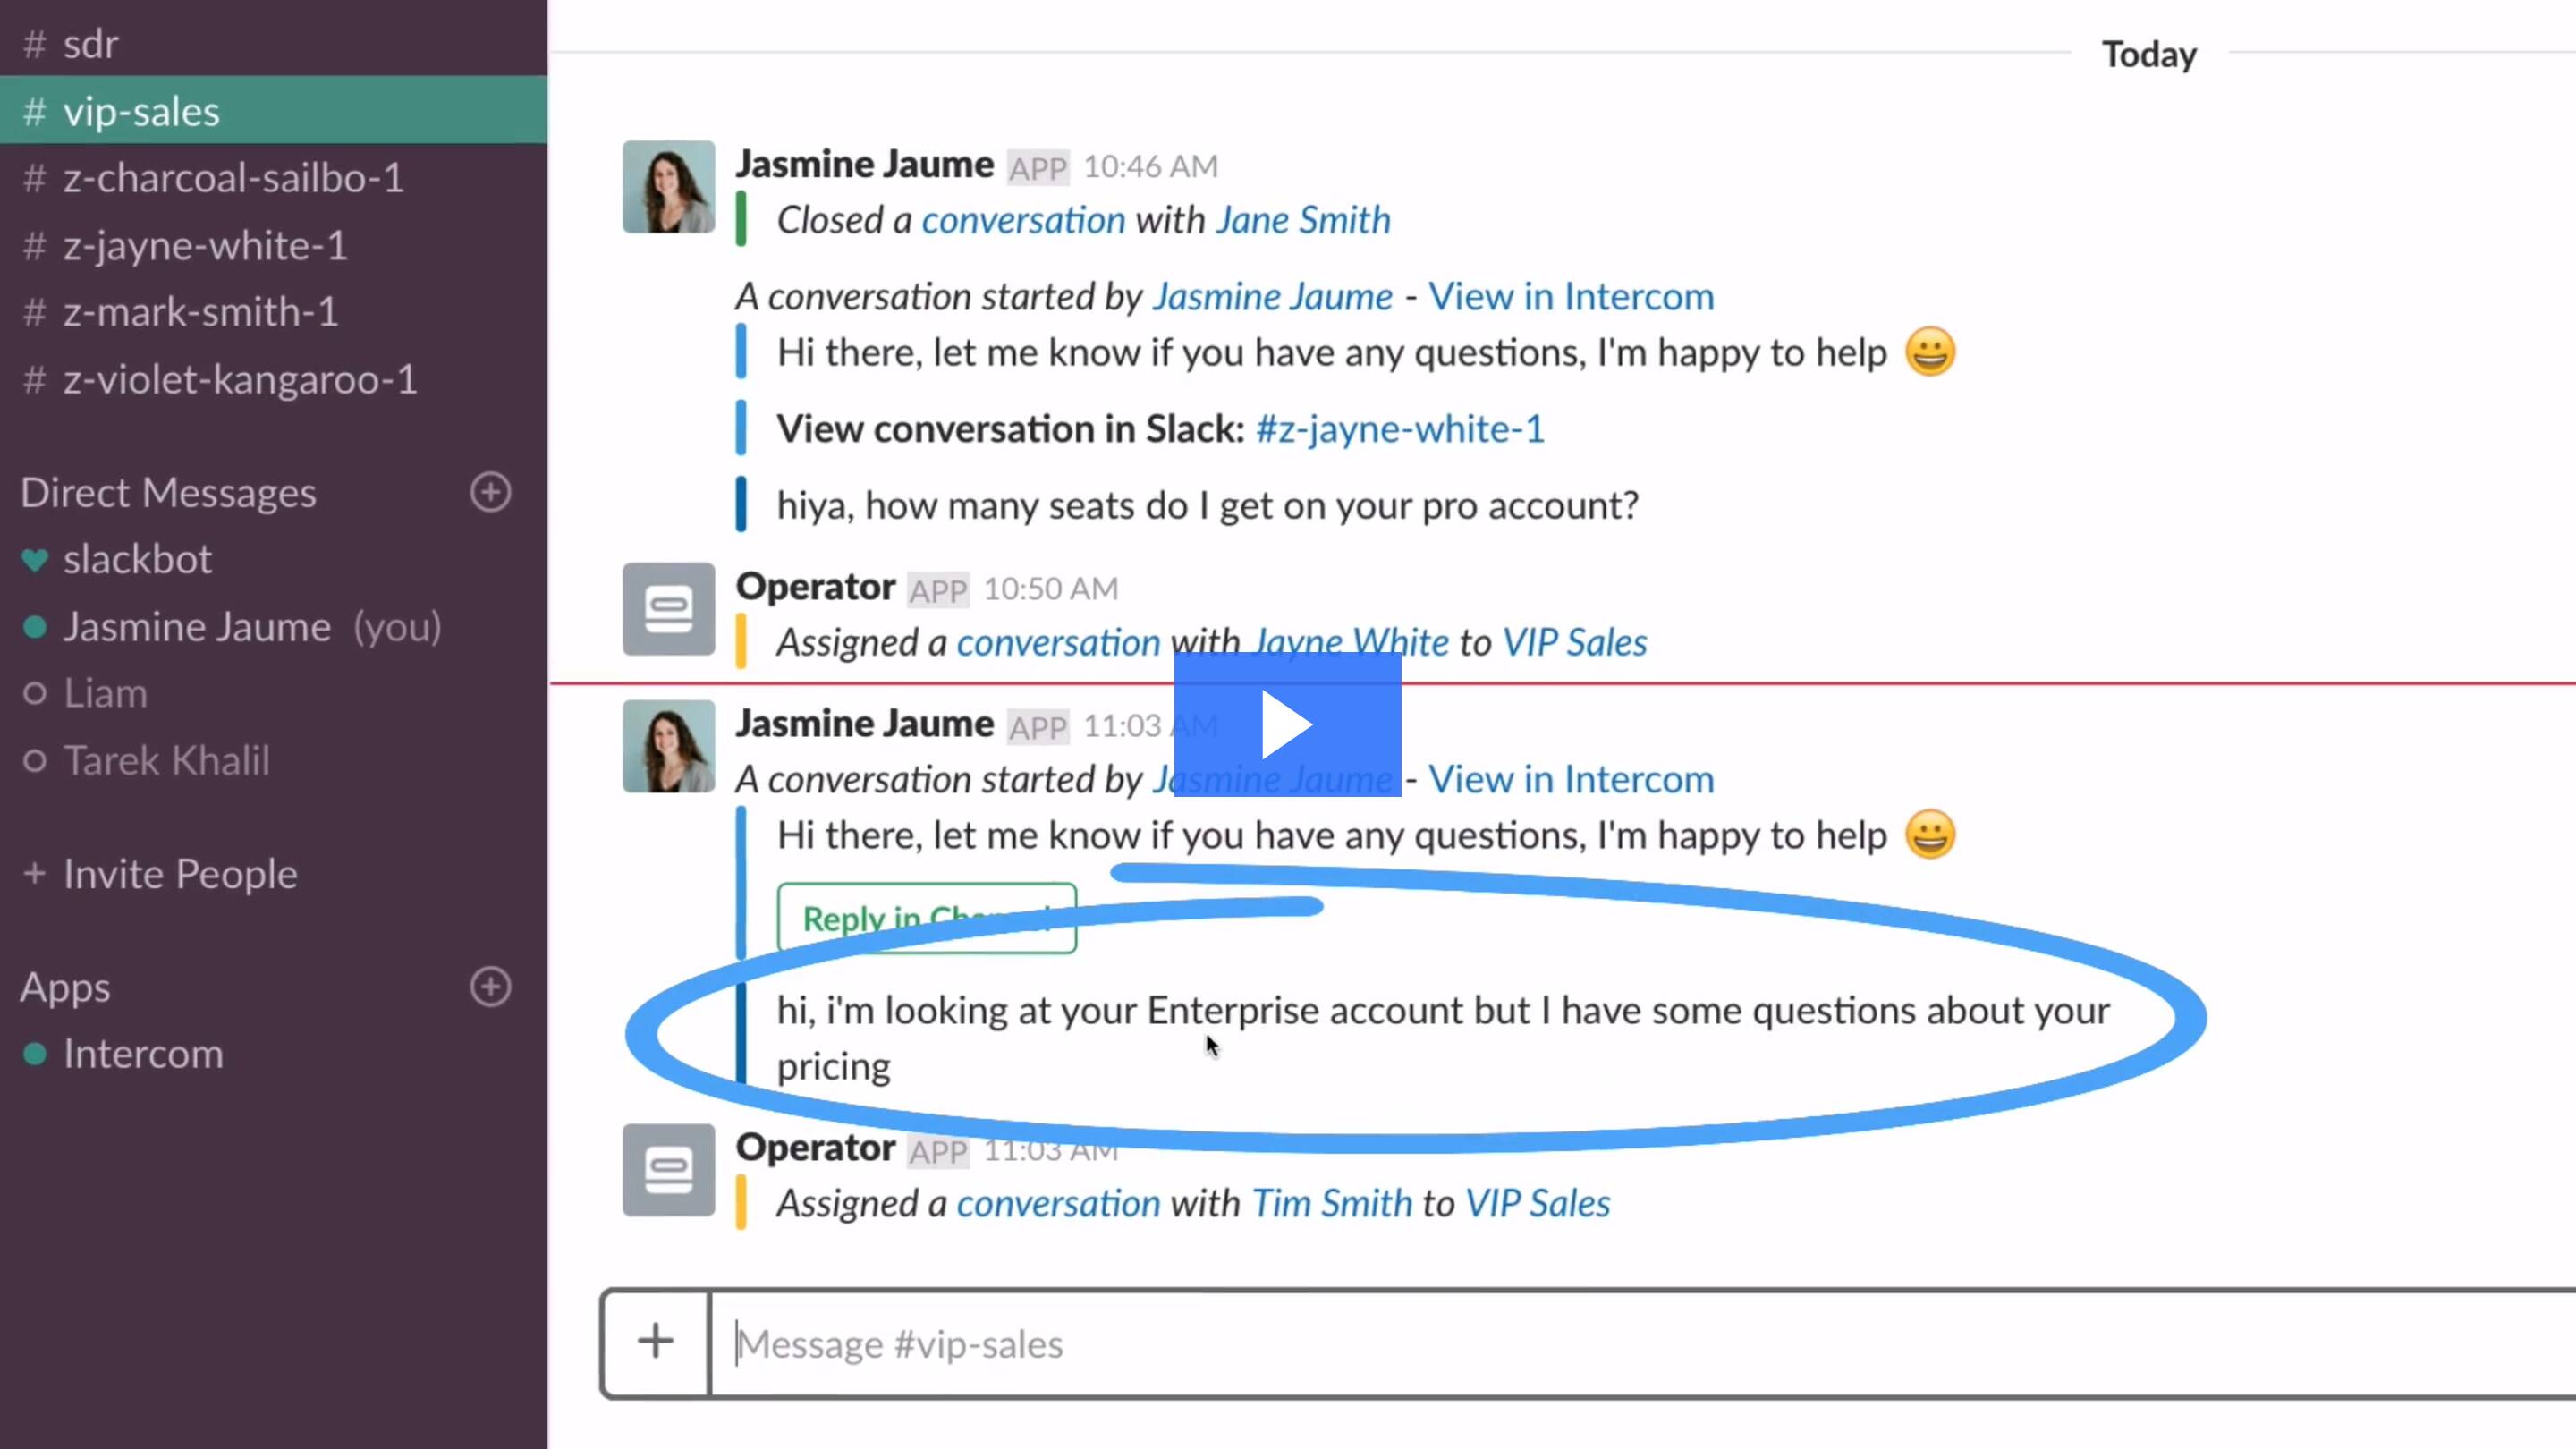Click the Slackbot direct message

[x=136, y=557]
